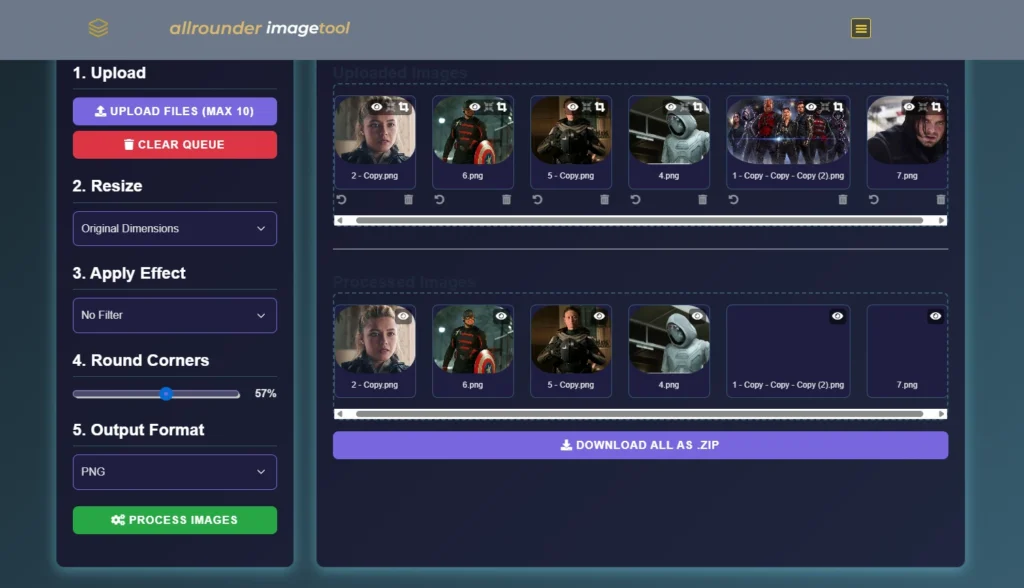Select uploaded 1 - Copy - Copy - Copy (2).png group thumbnail
The image size is (1024, 588).
click(x=788, y=130)
